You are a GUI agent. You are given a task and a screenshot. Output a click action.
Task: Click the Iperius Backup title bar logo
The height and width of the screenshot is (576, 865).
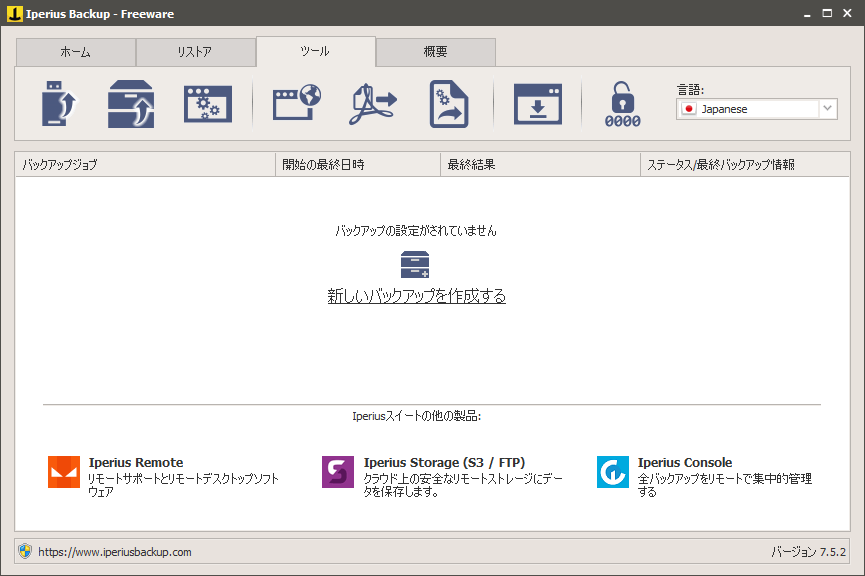coord(14,13)
